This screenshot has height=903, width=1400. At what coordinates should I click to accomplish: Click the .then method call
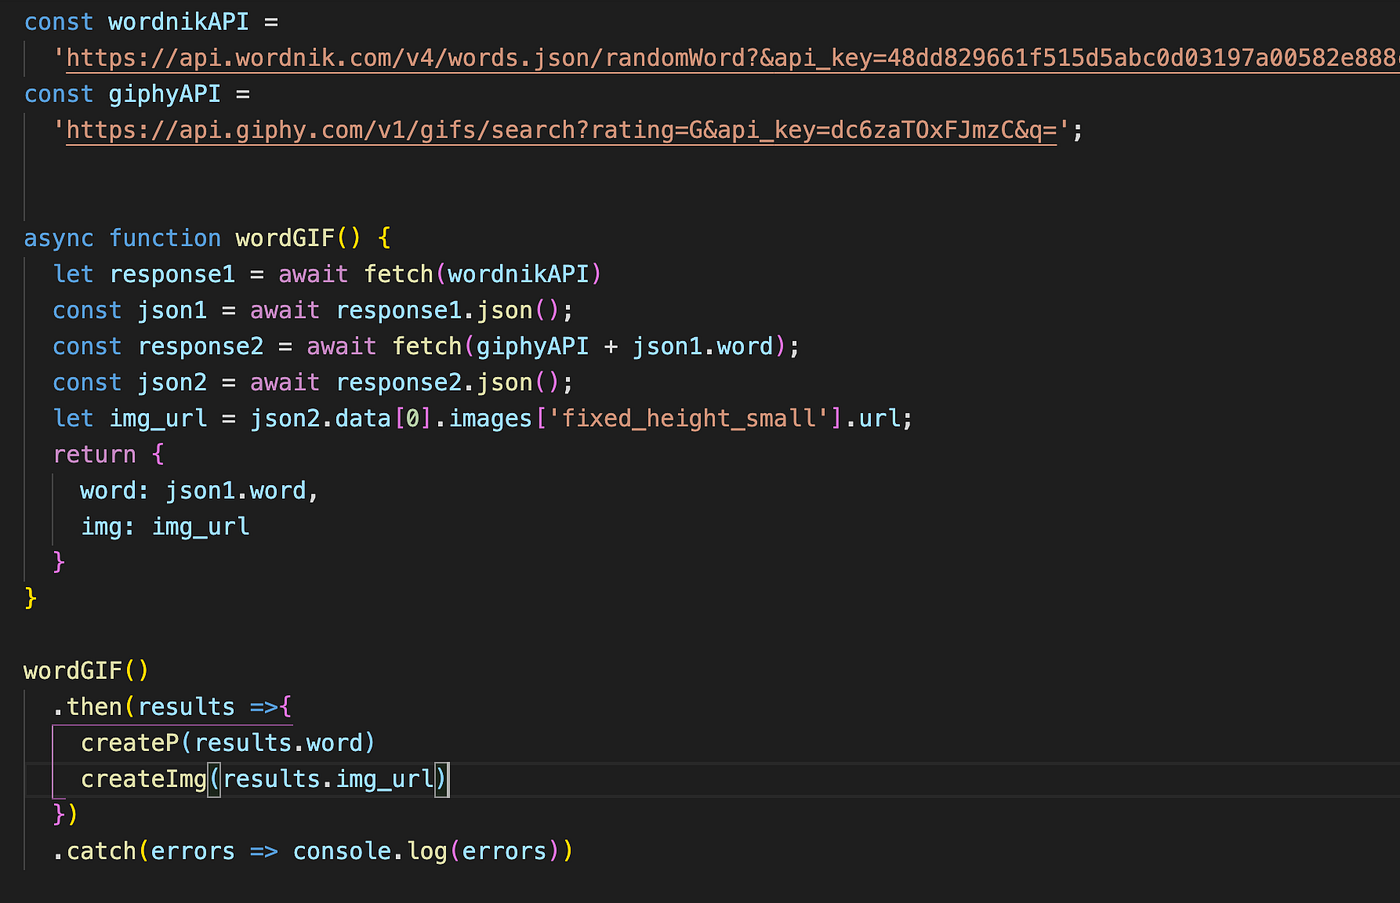[90, 705]
